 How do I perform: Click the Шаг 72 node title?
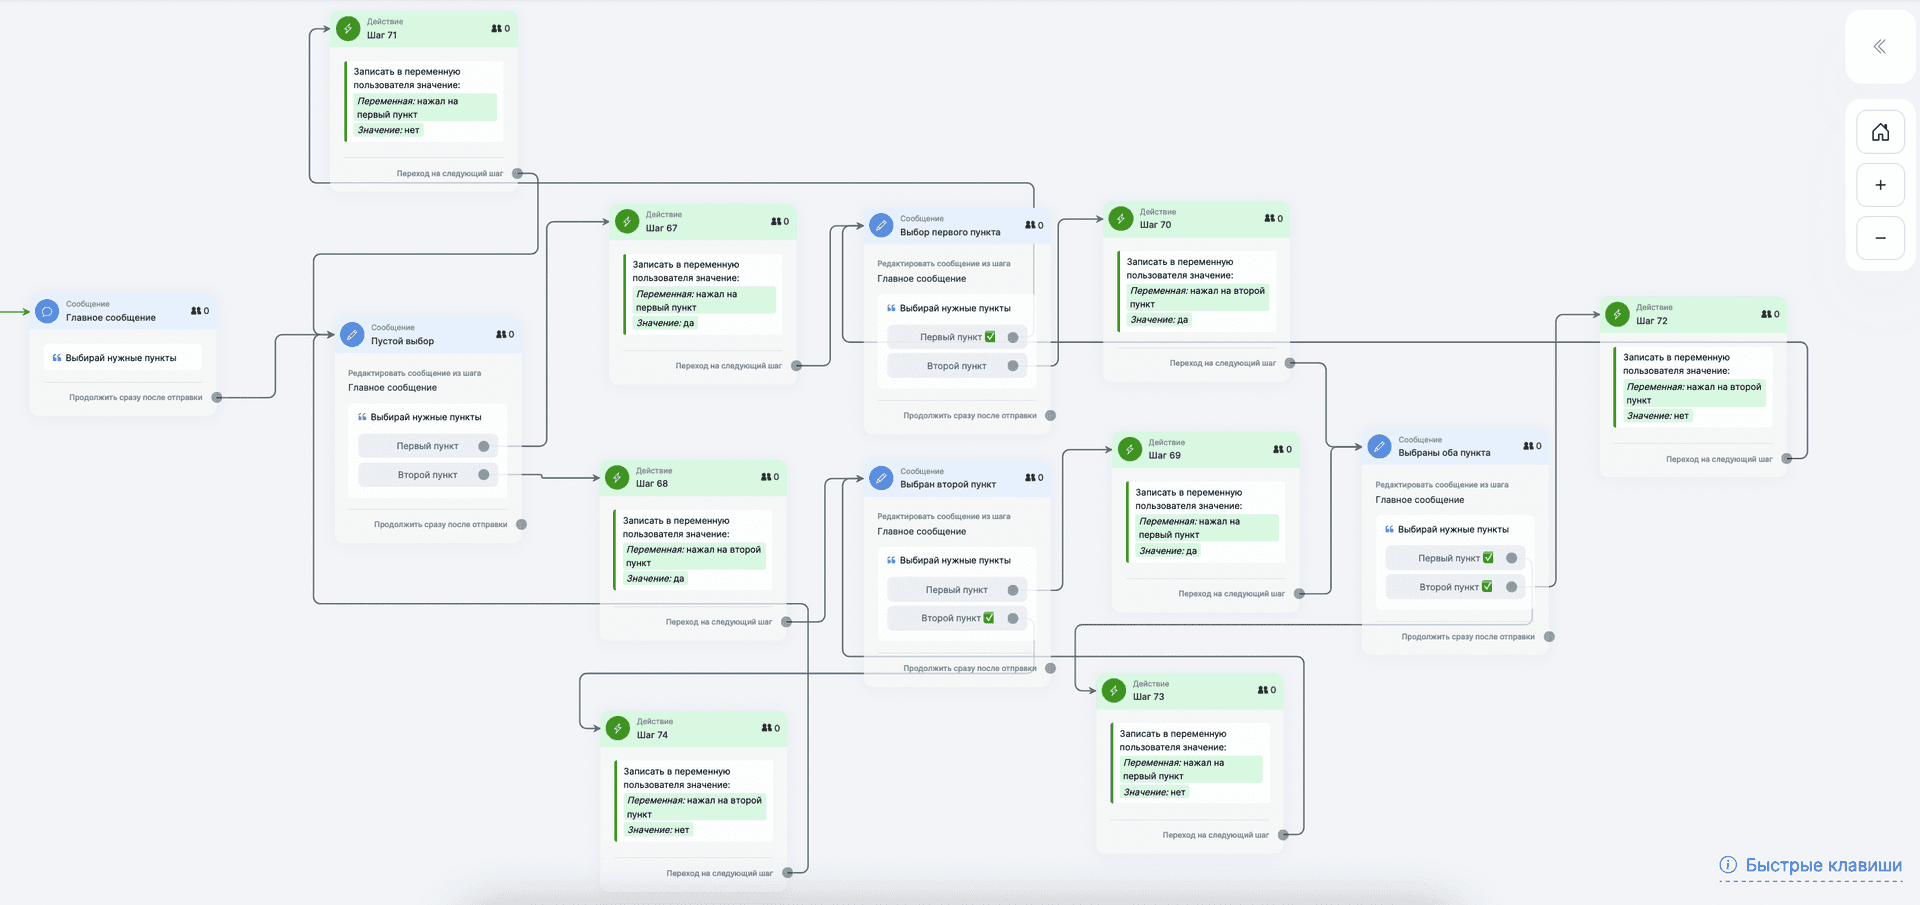1651,321
